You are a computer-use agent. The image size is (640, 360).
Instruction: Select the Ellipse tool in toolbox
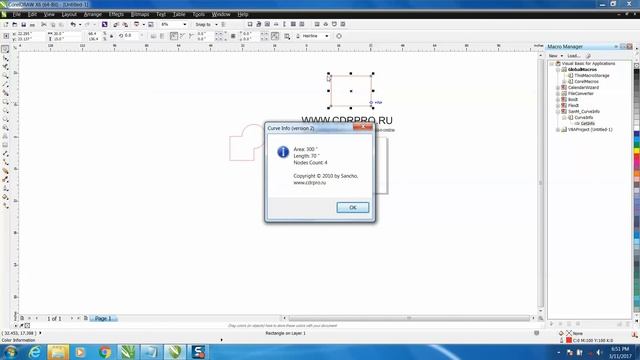[x=5, y=111]
